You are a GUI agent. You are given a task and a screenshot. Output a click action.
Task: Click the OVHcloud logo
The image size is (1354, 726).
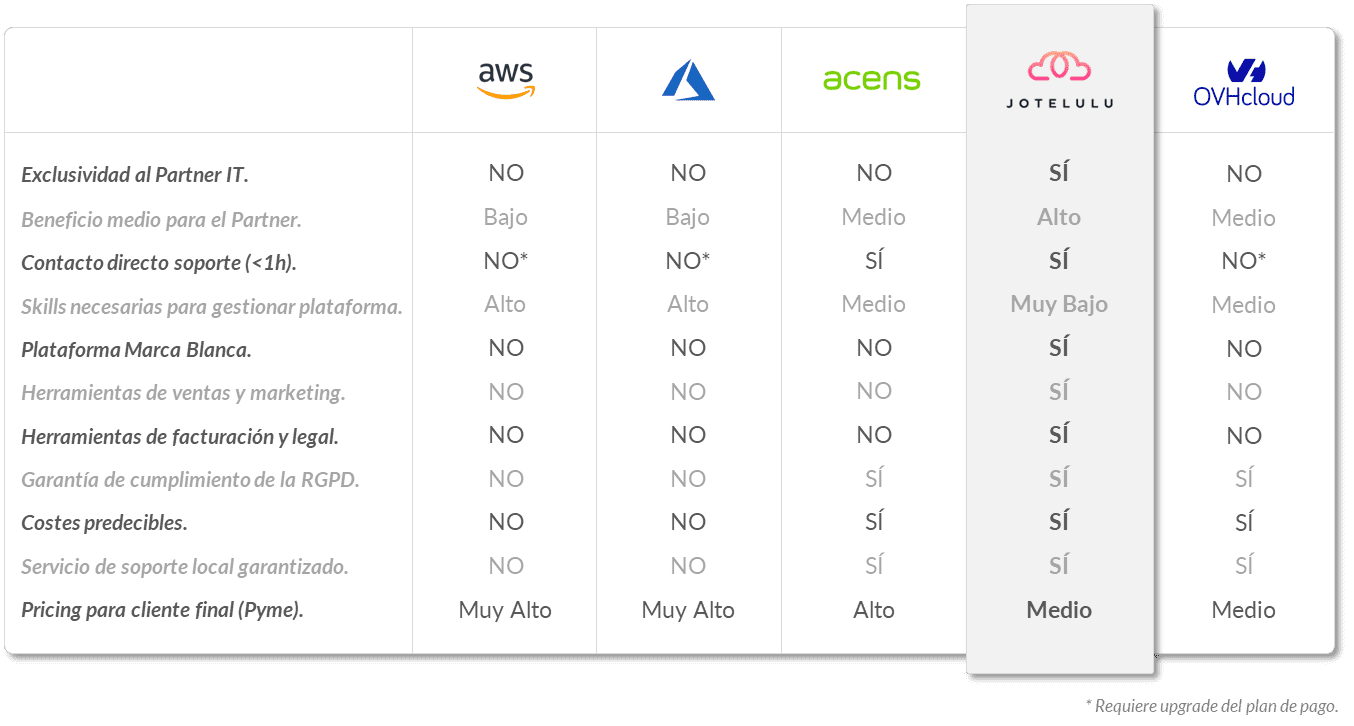[1244, 83]
